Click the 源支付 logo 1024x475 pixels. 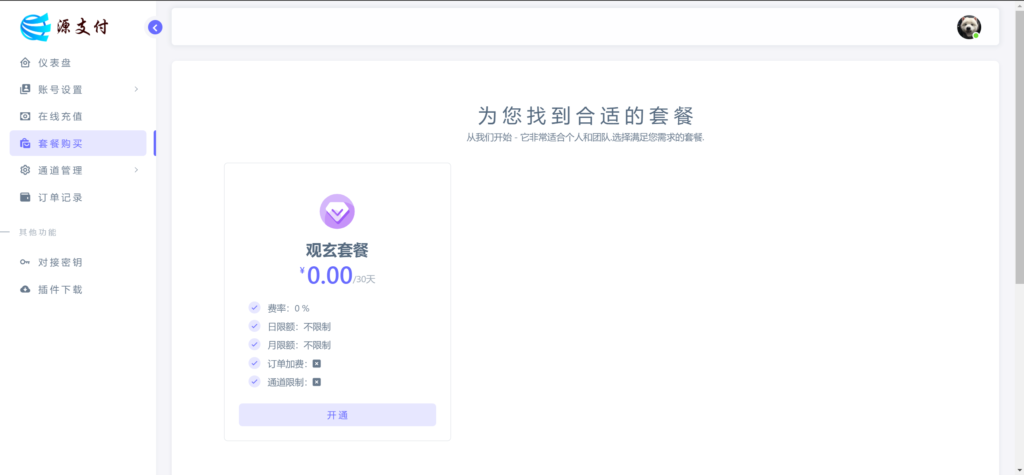(64, 27)
